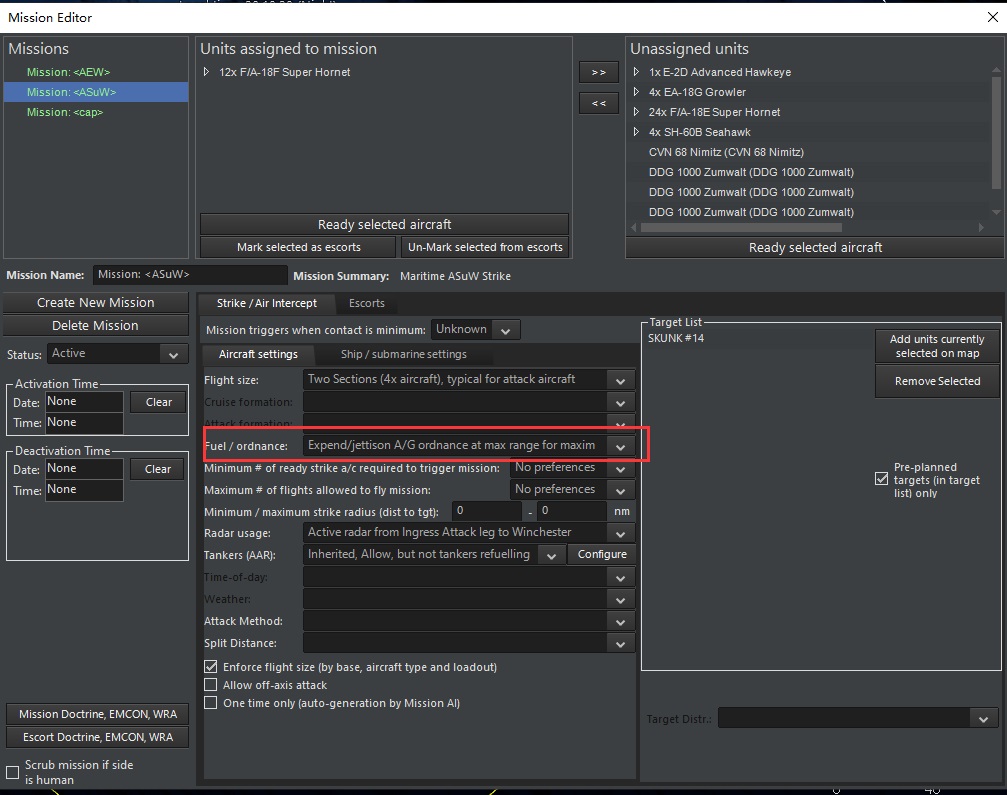Click the Deactivation Time Date field
The image size is (1007, 795).
point(84,469)
